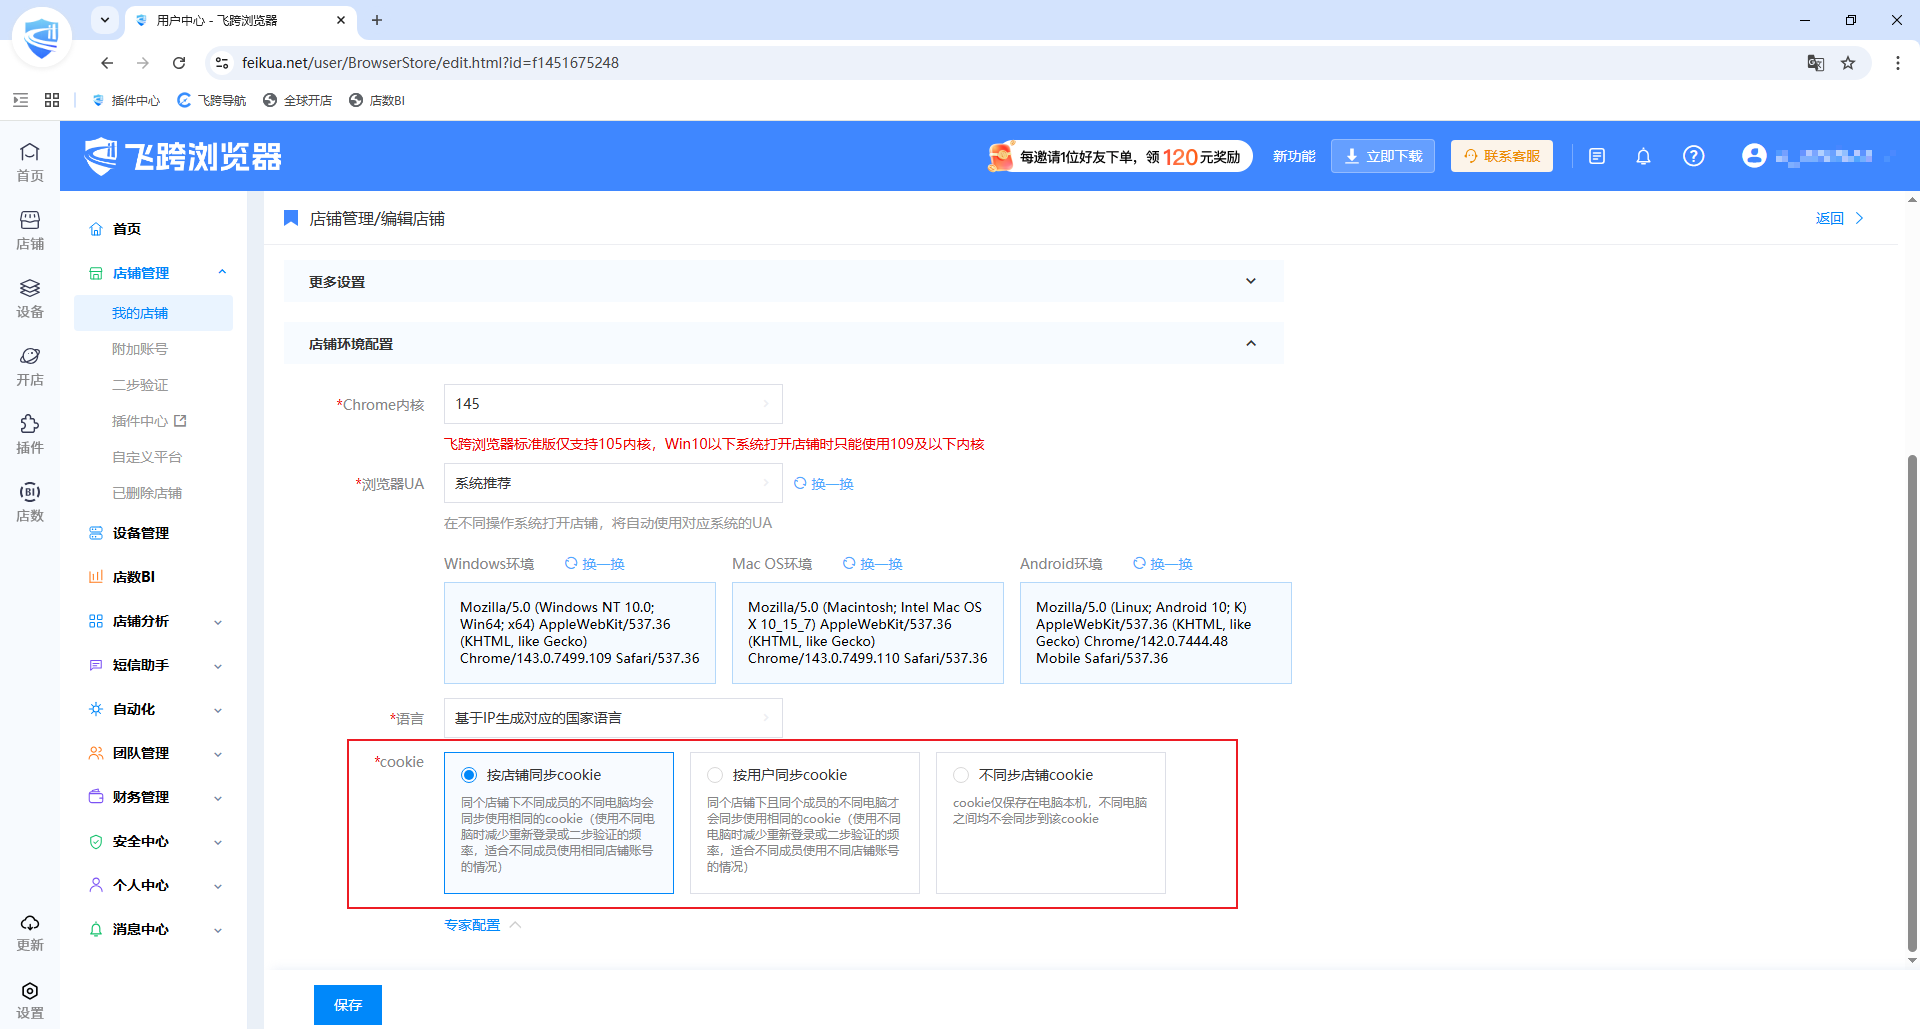Click the 返回 link
This screenshot has width=1920, height=1029.
(x=1840, y=218)
